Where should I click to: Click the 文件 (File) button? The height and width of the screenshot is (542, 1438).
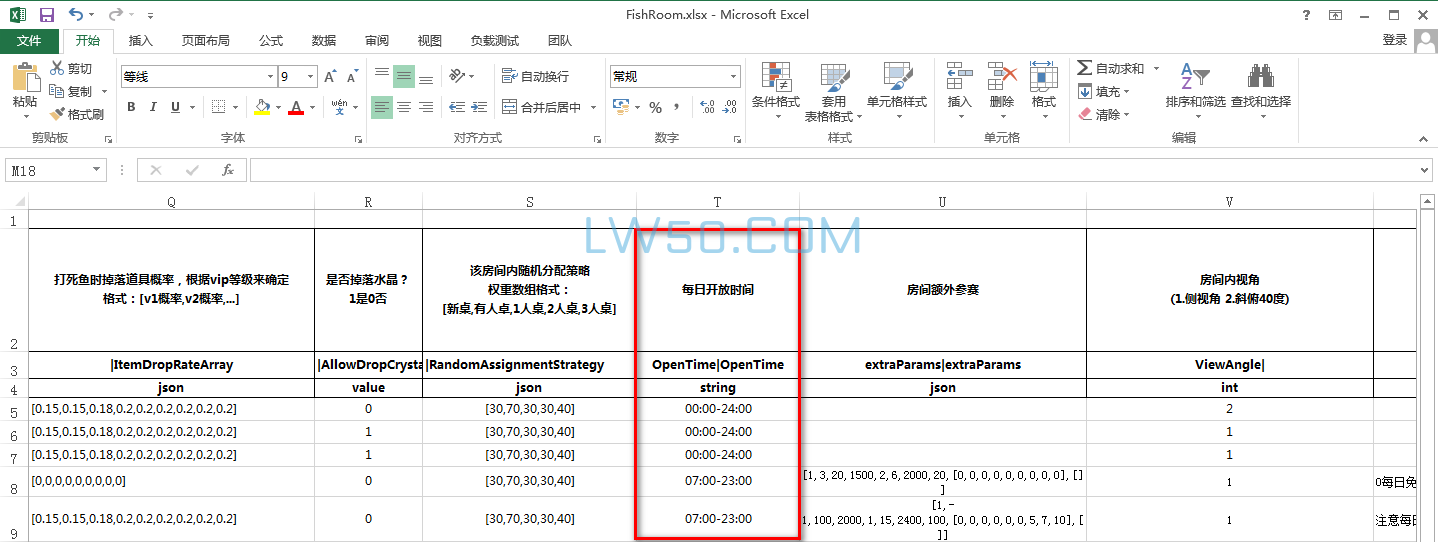(x=29, y=41)
